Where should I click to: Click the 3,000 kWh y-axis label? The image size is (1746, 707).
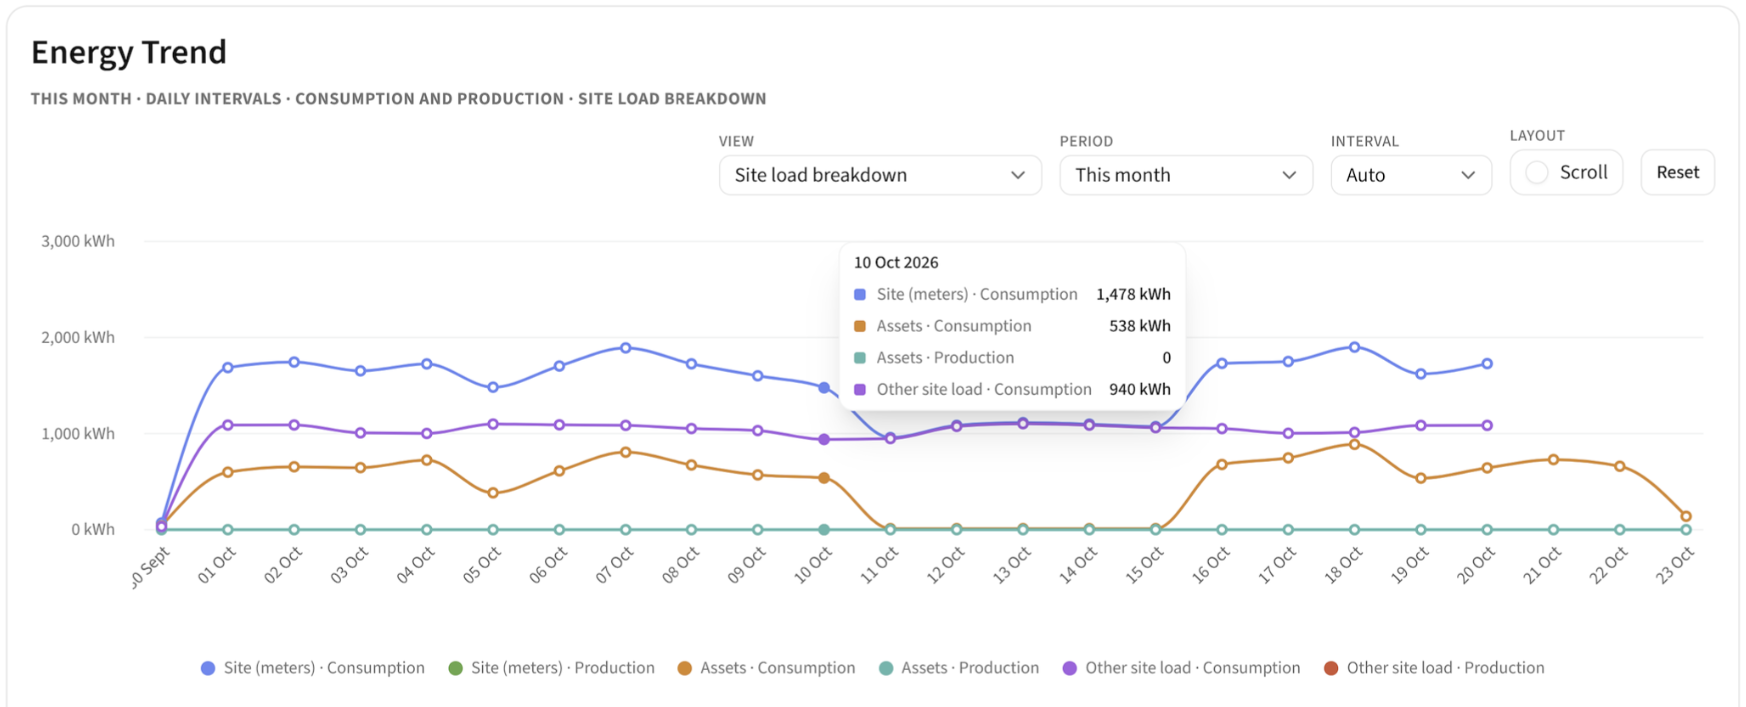point(77,241)
